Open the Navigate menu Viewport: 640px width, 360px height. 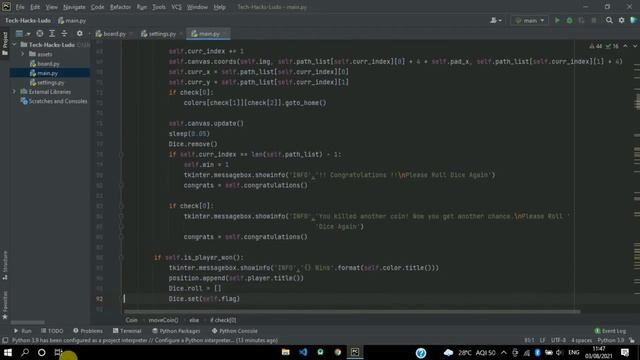pos(74,7)
